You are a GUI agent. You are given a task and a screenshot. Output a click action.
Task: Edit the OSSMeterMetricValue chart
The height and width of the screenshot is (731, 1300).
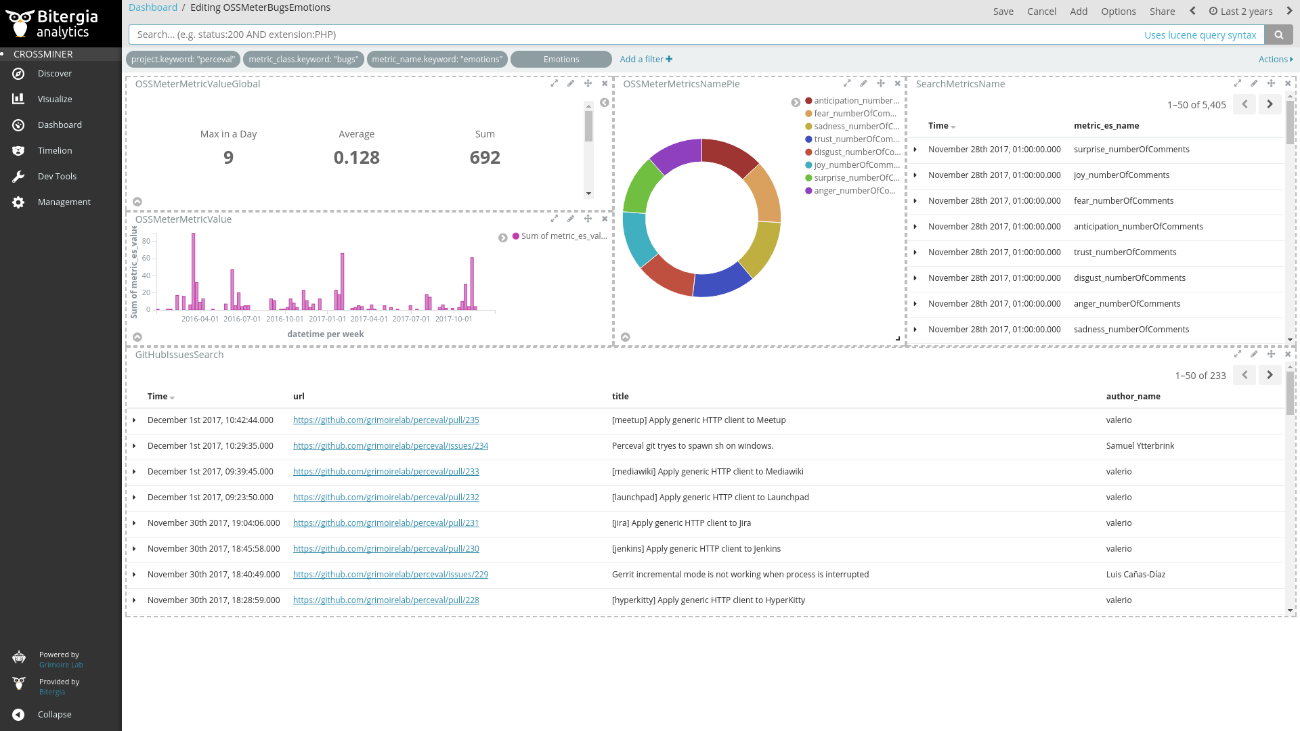pyautogui.click(x=571, y=218)
